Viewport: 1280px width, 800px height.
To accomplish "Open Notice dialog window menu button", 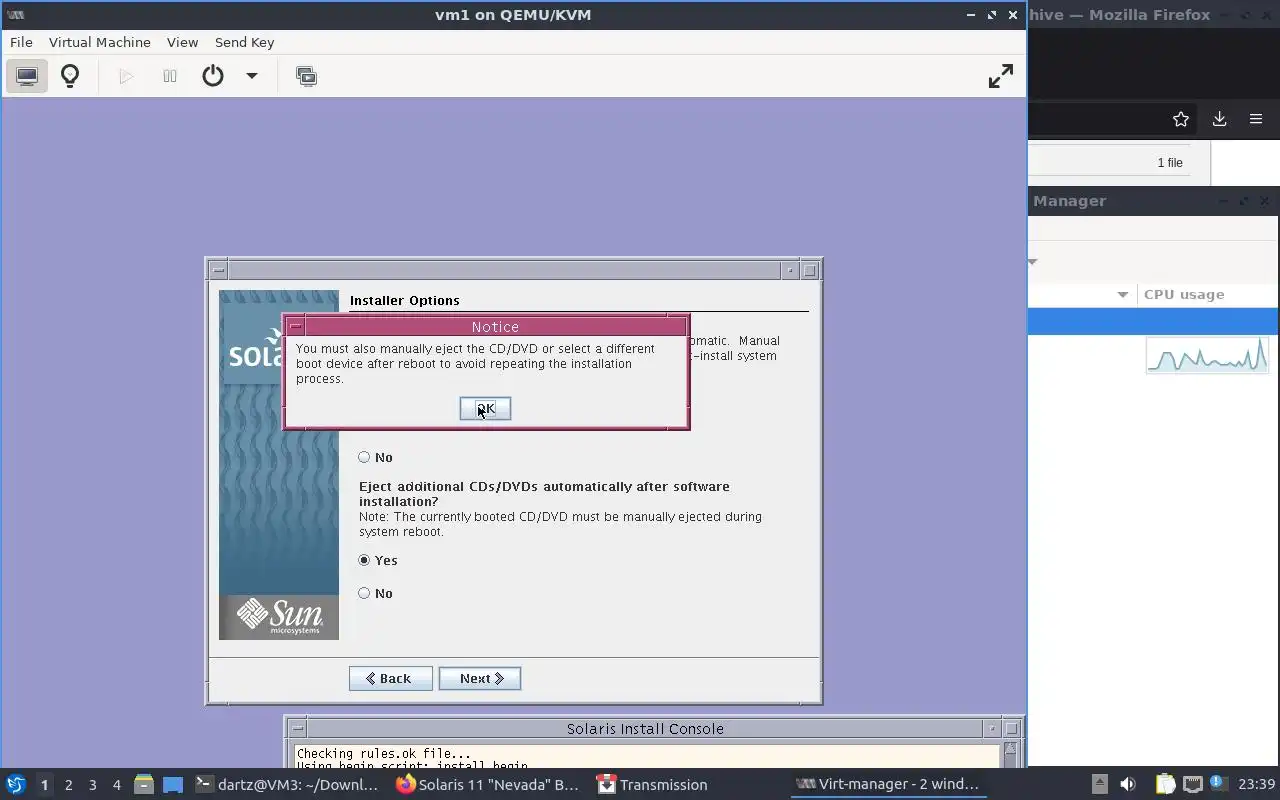I will (x=296, y=327).
